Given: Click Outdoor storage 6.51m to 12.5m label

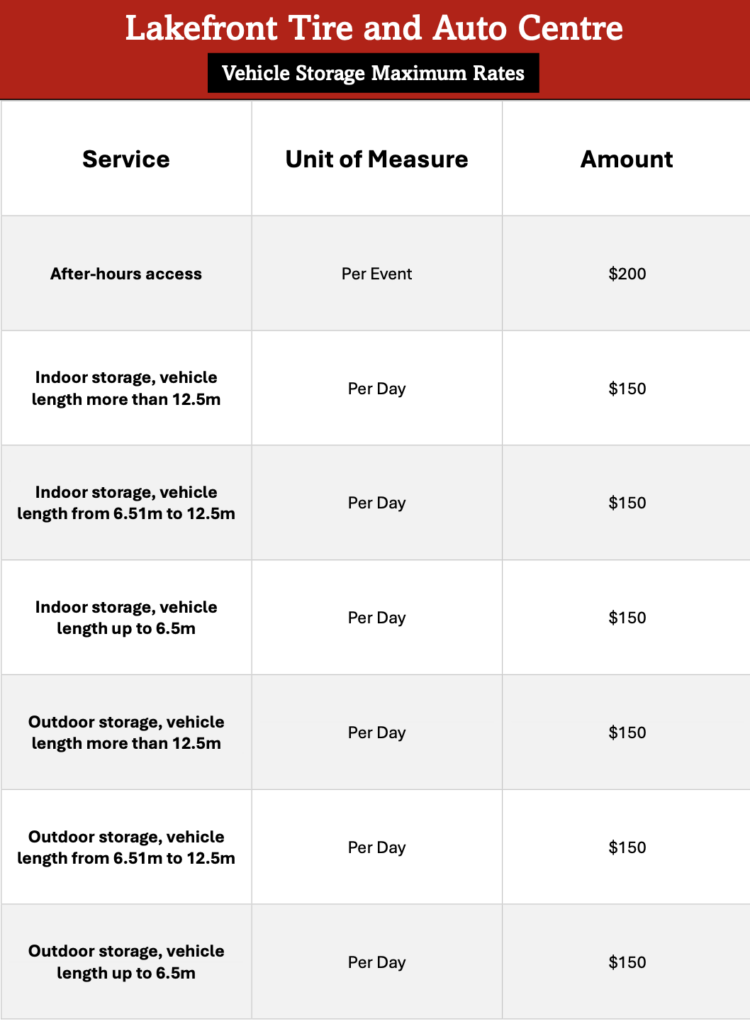Looking at the screenshot, I should point(126,847).
